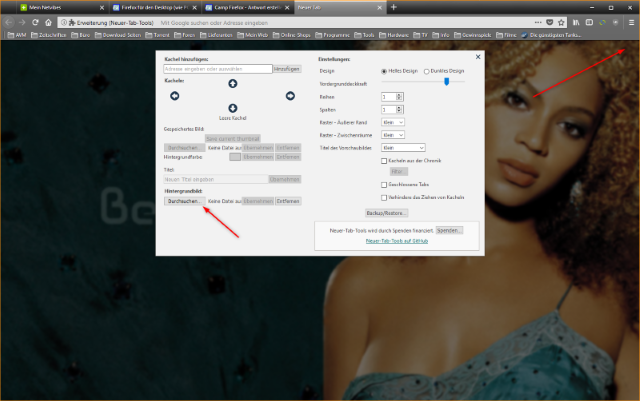Screen dimensions: 640x401
Task: Move tile left with the left arrow
Action: 175,96
